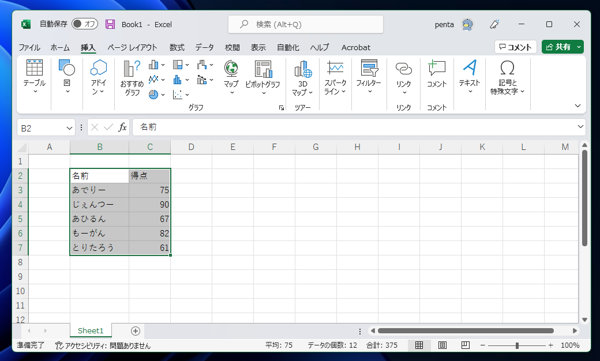The width and height of the screenshot is (600, 361).
Task: Click the zoom slider handle
Action: point(517,345)
